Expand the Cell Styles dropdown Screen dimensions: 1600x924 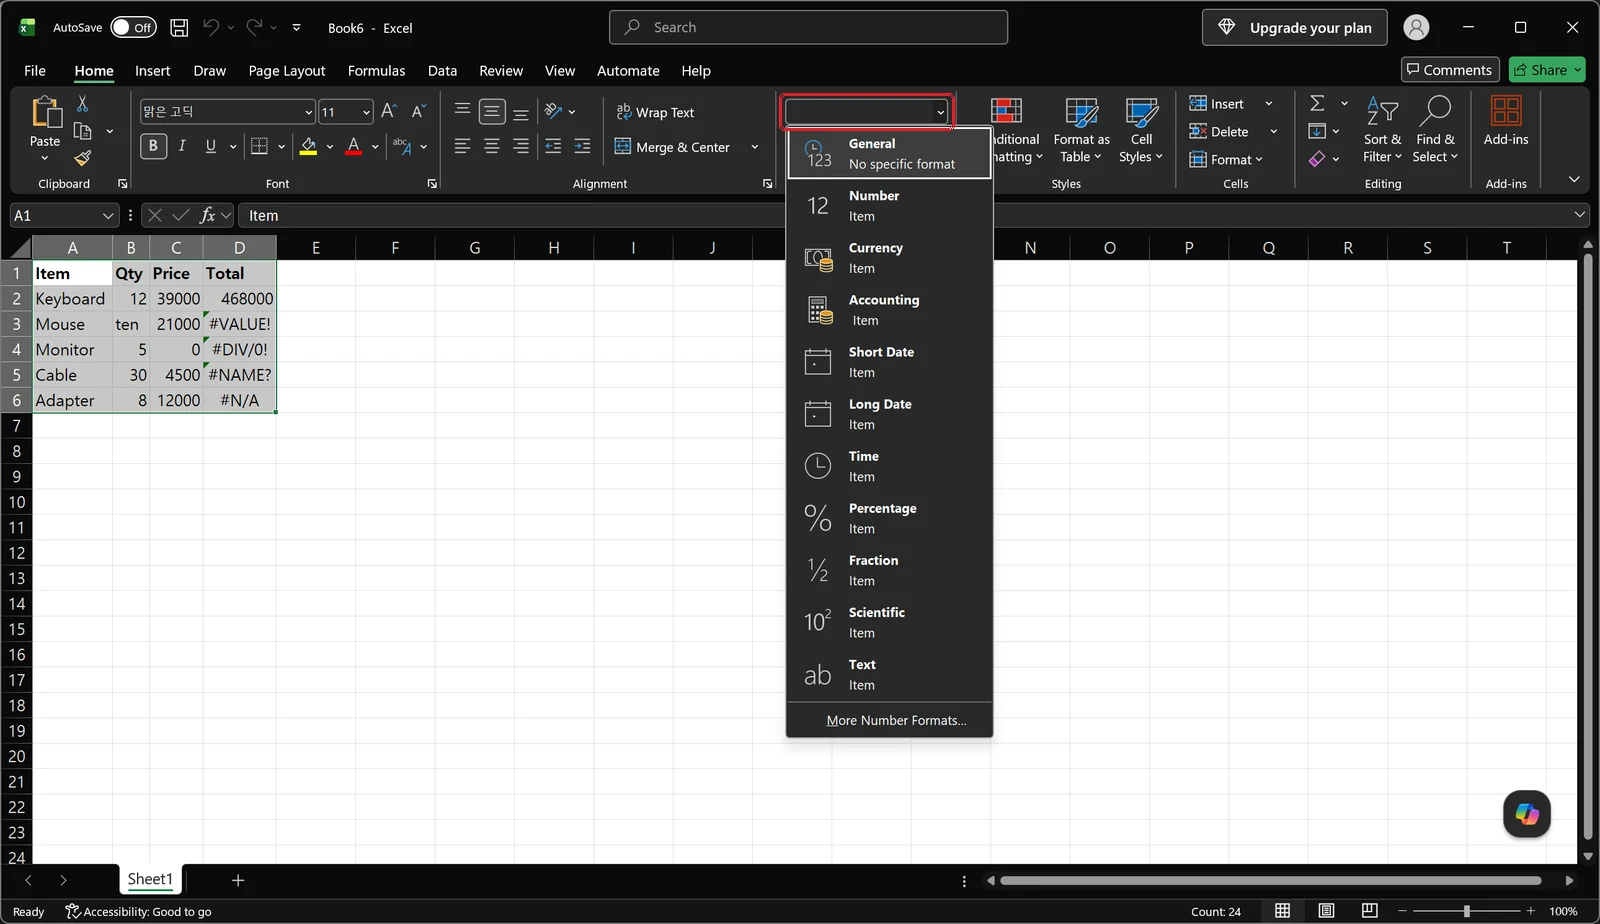(x=1141, y=129)
